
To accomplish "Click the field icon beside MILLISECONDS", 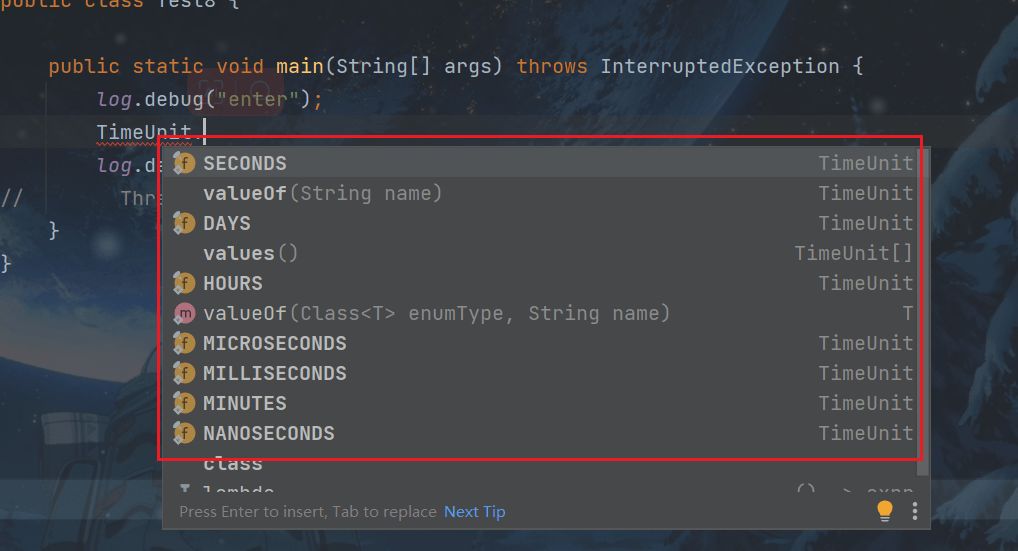I will (x=184, y=373).
